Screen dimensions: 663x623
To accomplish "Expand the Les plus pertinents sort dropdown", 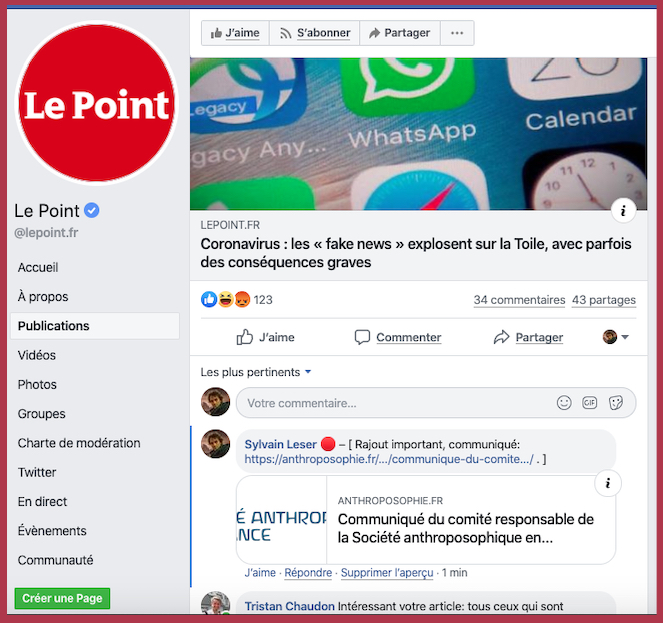I will point(256,372).
